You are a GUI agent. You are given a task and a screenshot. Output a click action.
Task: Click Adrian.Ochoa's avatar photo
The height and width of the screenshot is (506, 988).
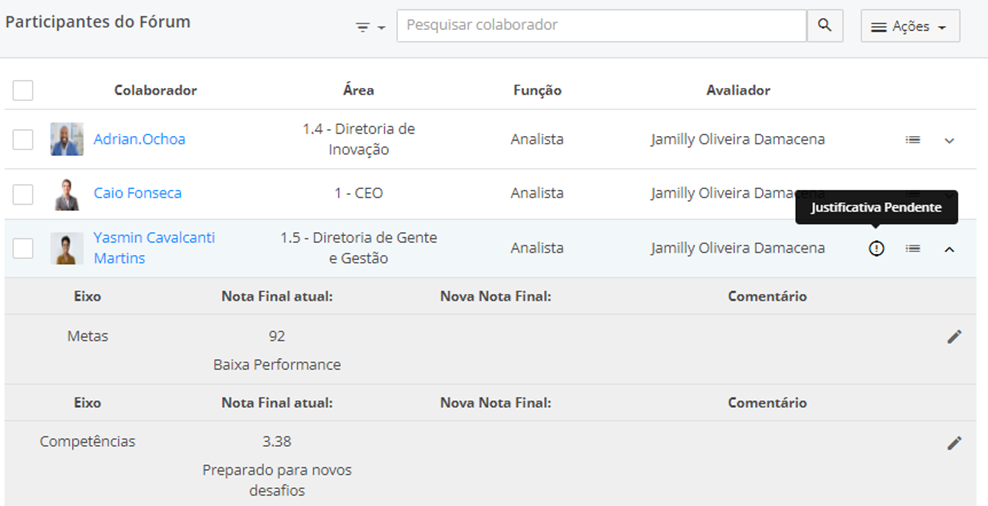67,139
